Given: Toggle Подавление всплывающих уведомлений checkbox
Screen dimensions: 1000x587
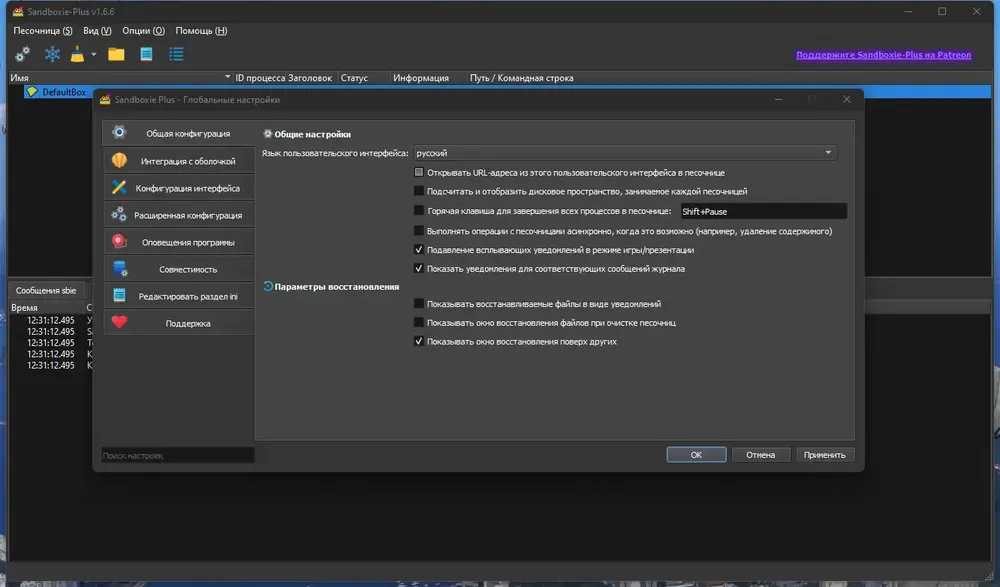Looking at the screenshot, I should pyautogui.click(x=418, y=249).
